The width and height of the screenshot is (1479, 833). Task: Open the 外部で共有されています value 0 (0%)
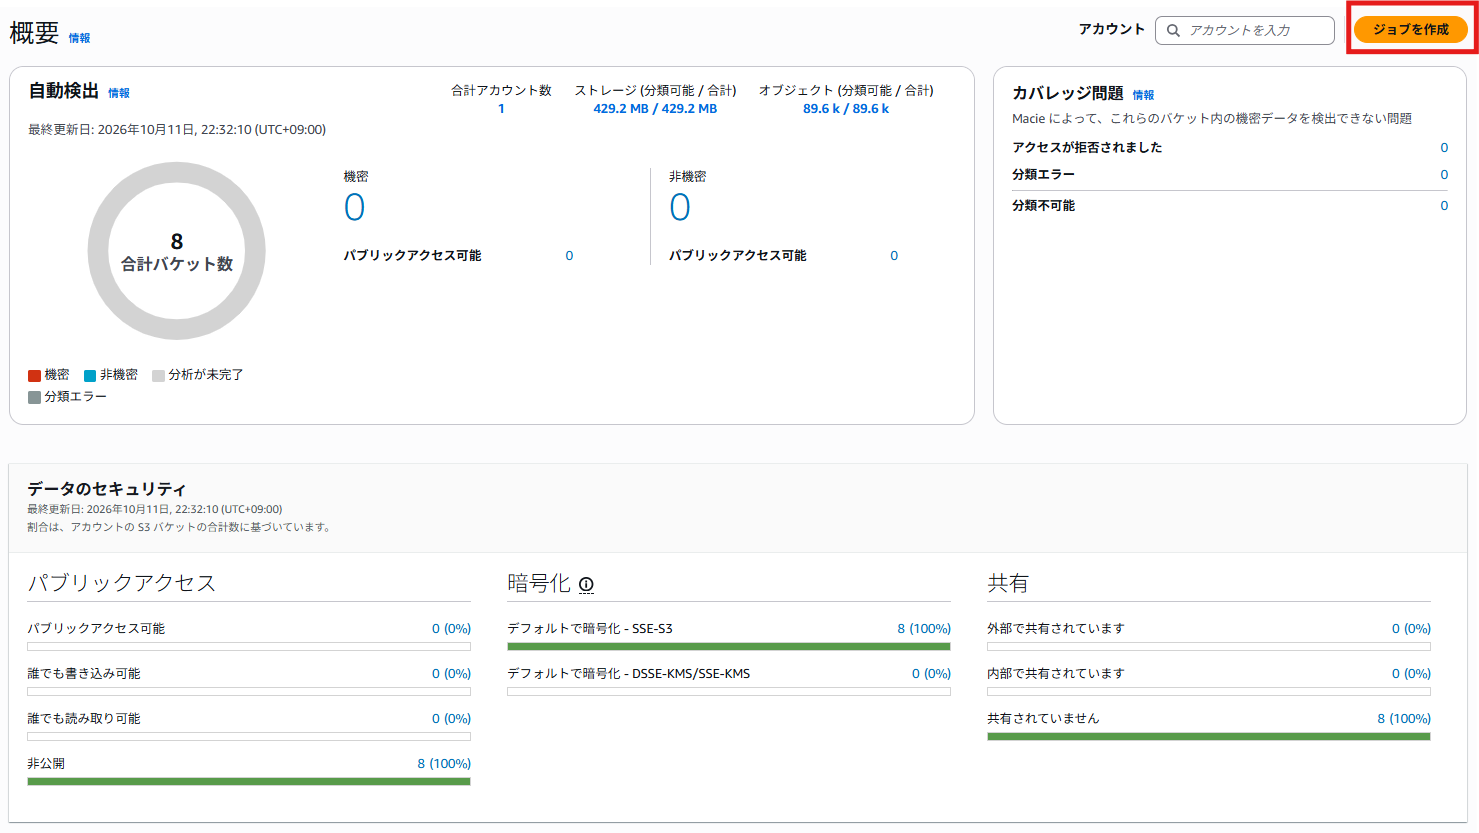[x=1411, y=629]
